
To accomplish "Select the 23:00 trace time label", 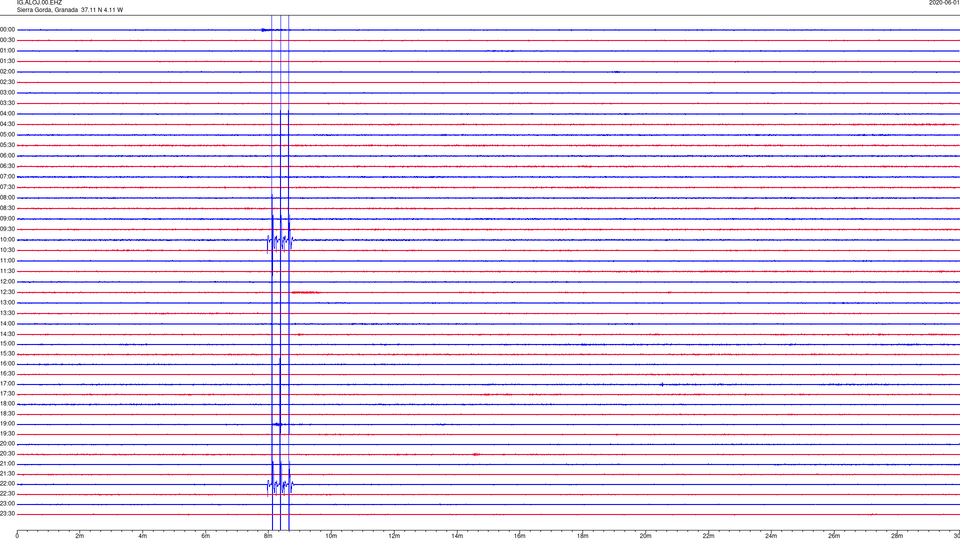I will [x=7, y=504].
